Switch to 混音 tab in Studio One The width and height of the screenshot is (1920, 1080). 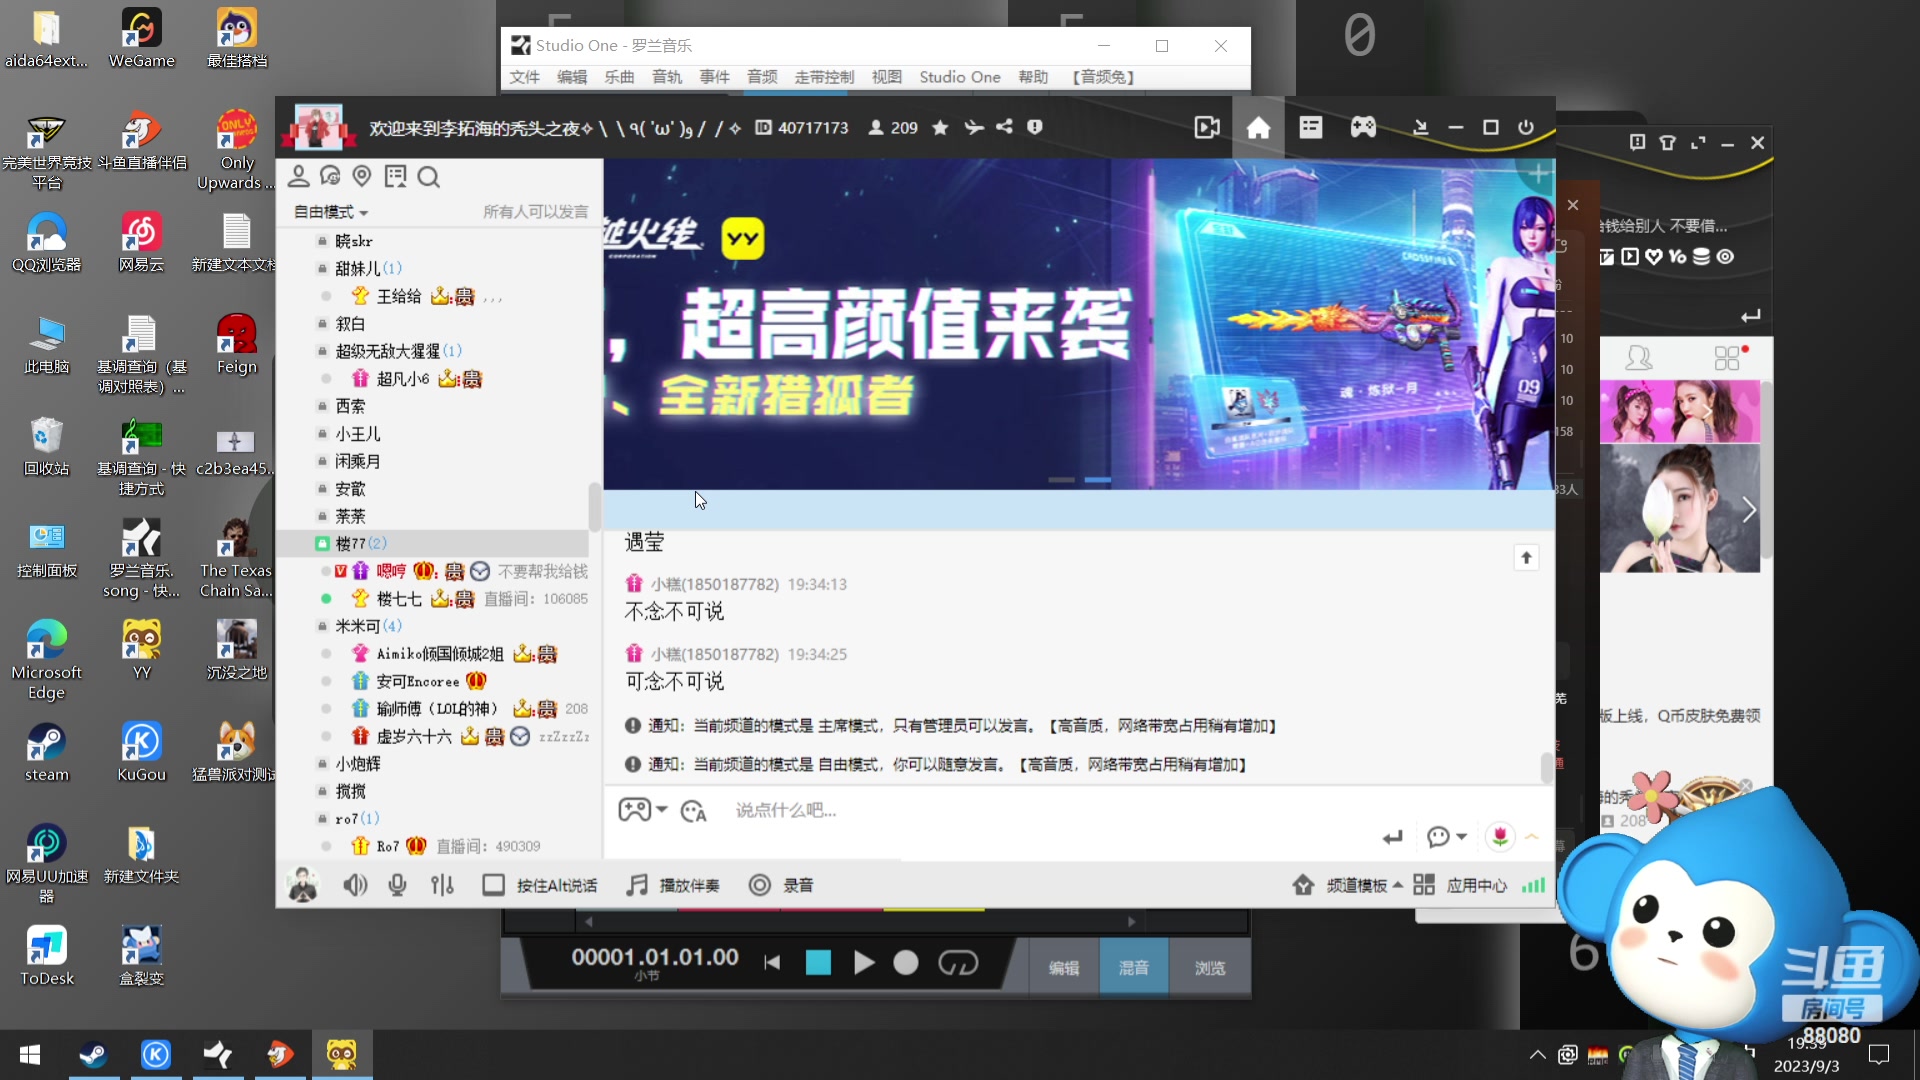click(1133, 967)
